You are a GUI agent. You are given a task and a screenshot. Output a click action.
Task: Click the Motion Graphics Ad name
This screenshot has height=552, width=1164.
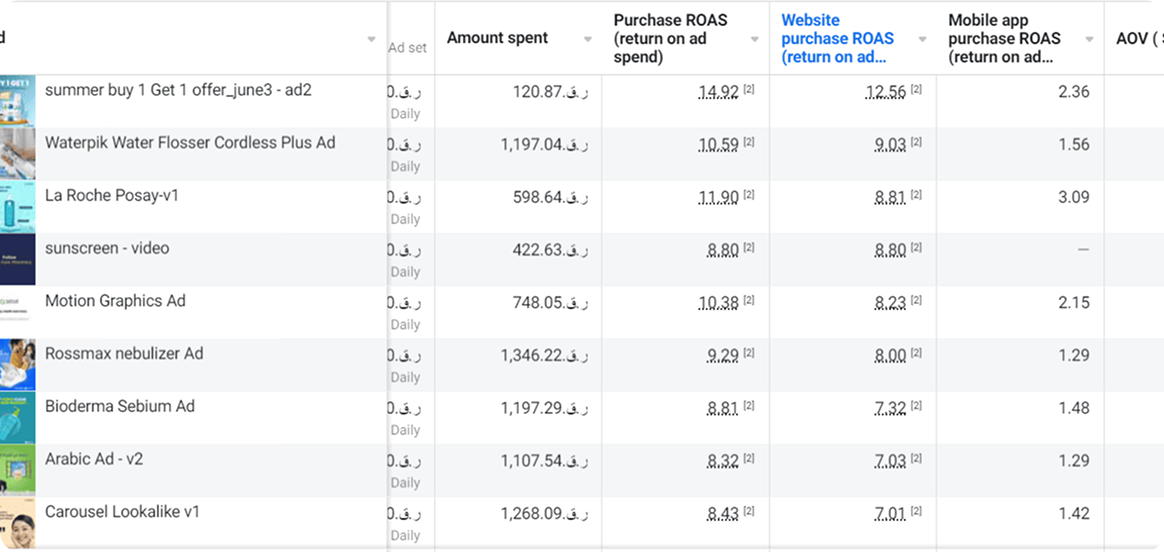[x=115, y=301]
